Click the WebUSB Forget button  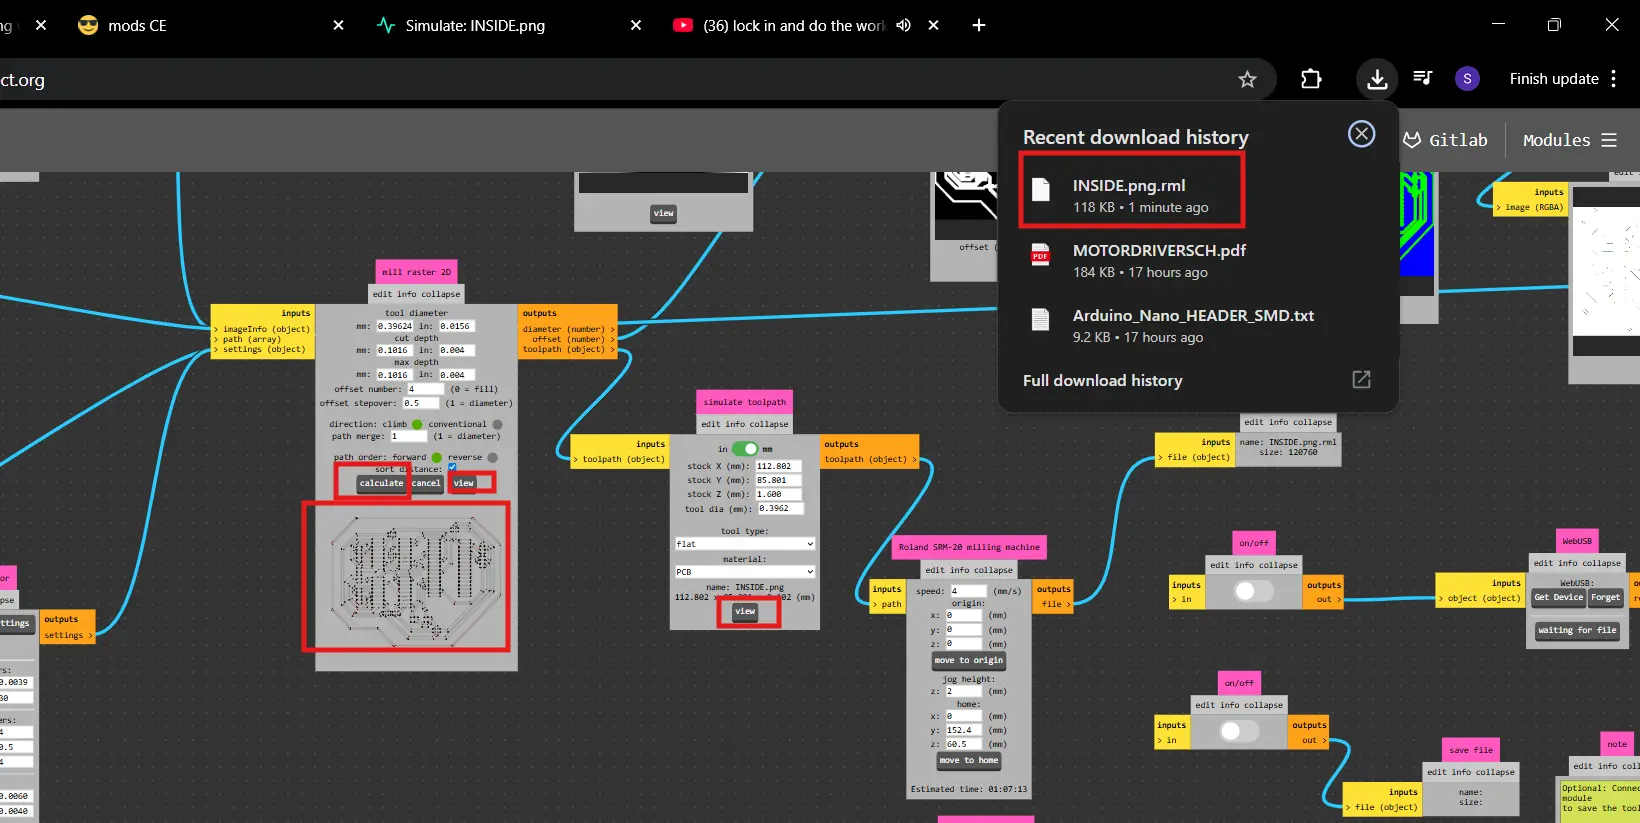click(x=1605, y=597)
